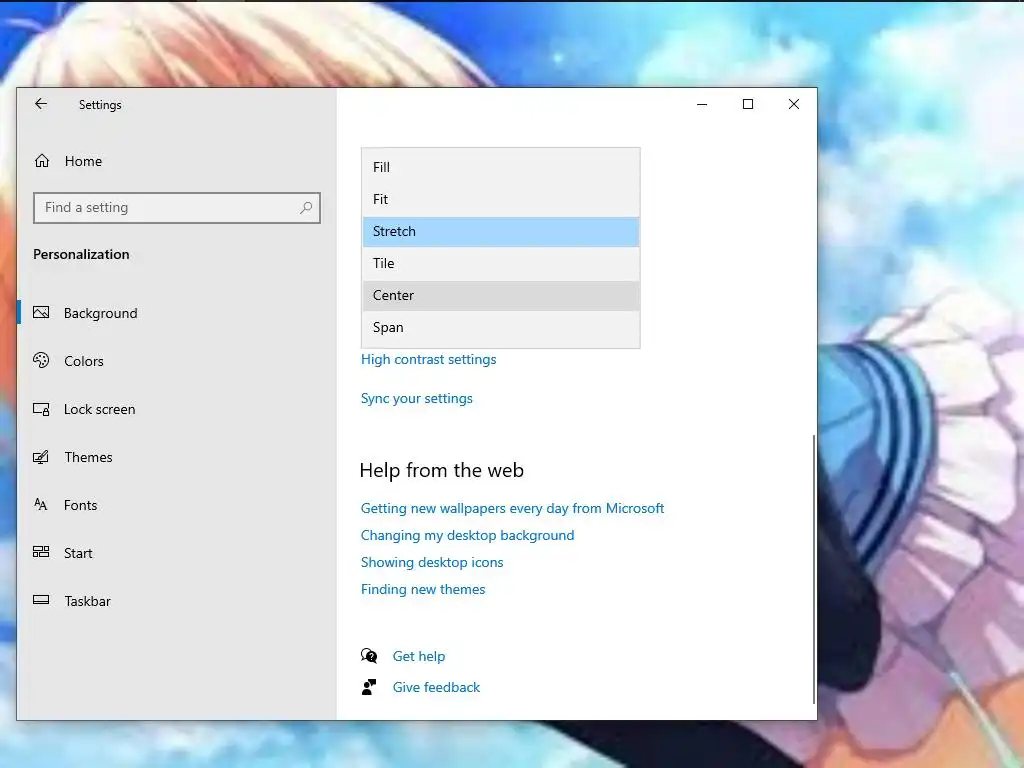Navigate to the Fonts section

click(x=176, y=505)
